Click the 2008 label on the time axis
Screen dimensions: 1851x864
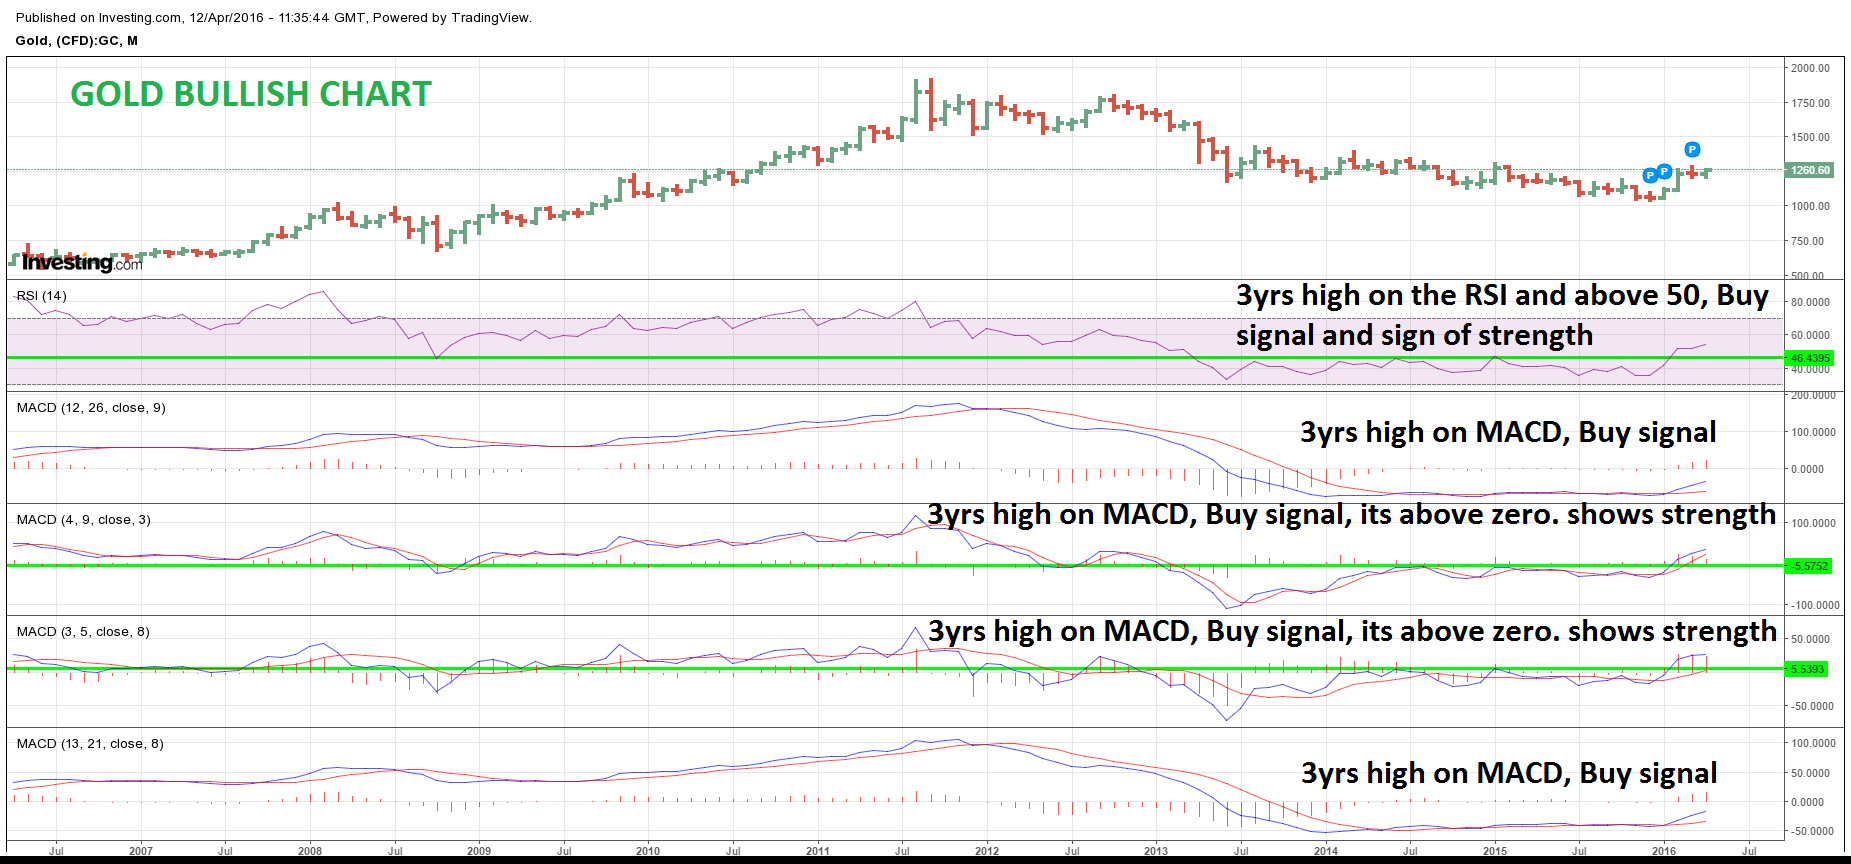pos(310,851)
